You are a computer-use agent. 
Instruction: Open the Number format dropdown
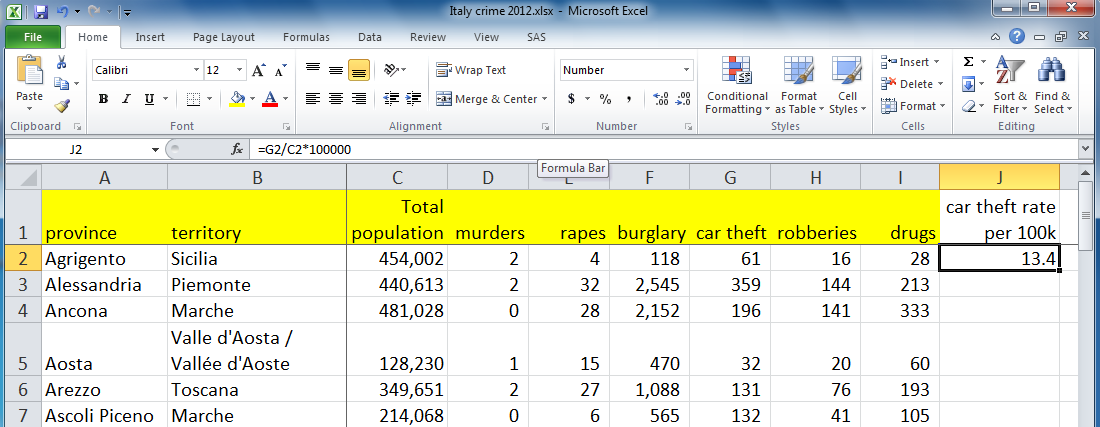(x=686, y=70)
